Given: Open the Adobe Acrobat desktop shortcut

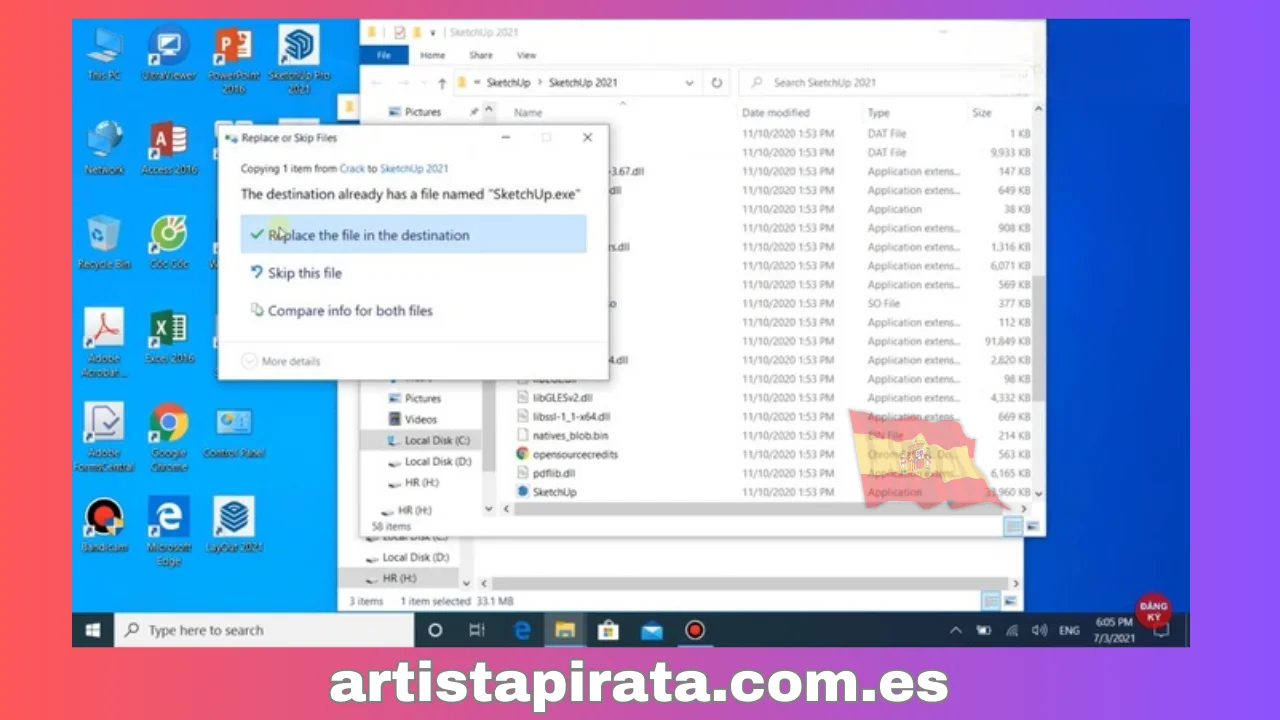Looking at the screenshot, I should (104, 343).
